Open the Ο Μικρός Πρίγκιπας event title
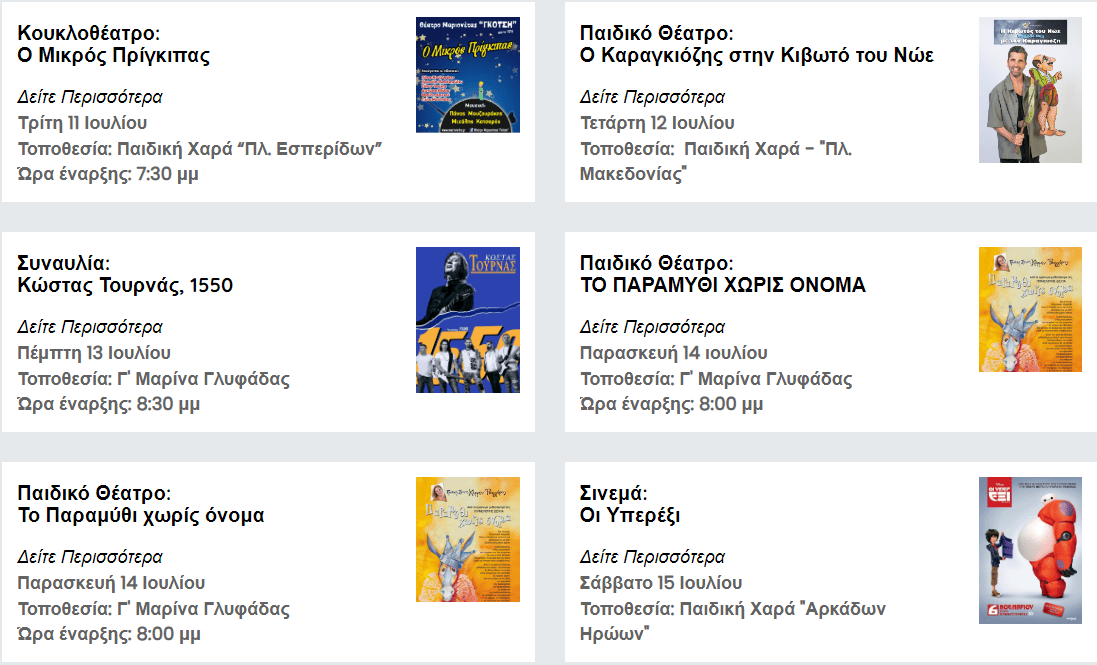The width and height of the screenshot is (1097, 665). (114, 56)
